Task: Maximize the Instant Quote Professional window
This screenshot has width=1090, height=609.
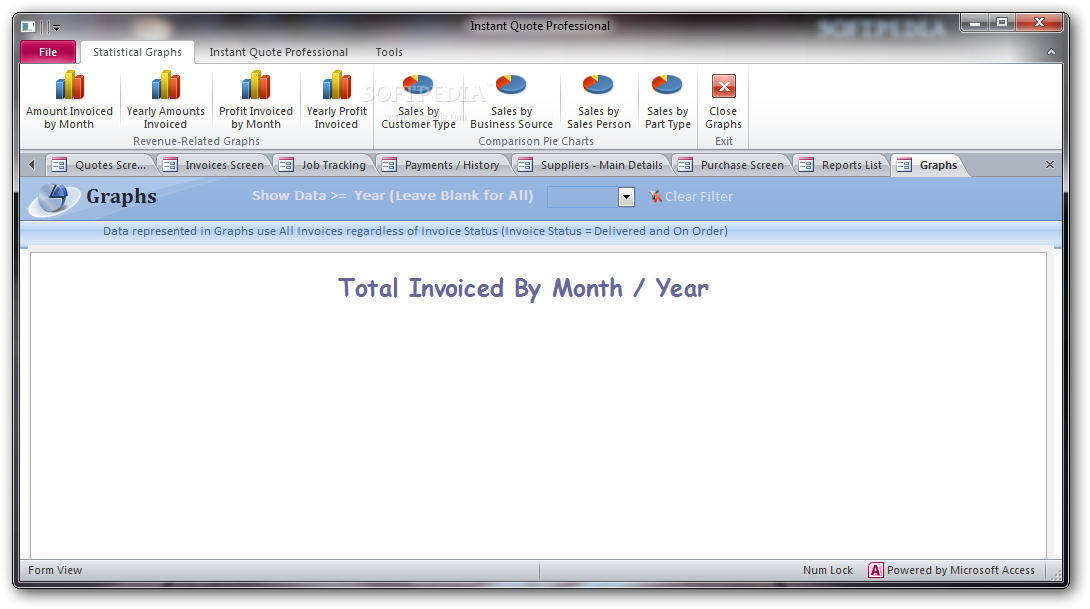Action: 1002,23
